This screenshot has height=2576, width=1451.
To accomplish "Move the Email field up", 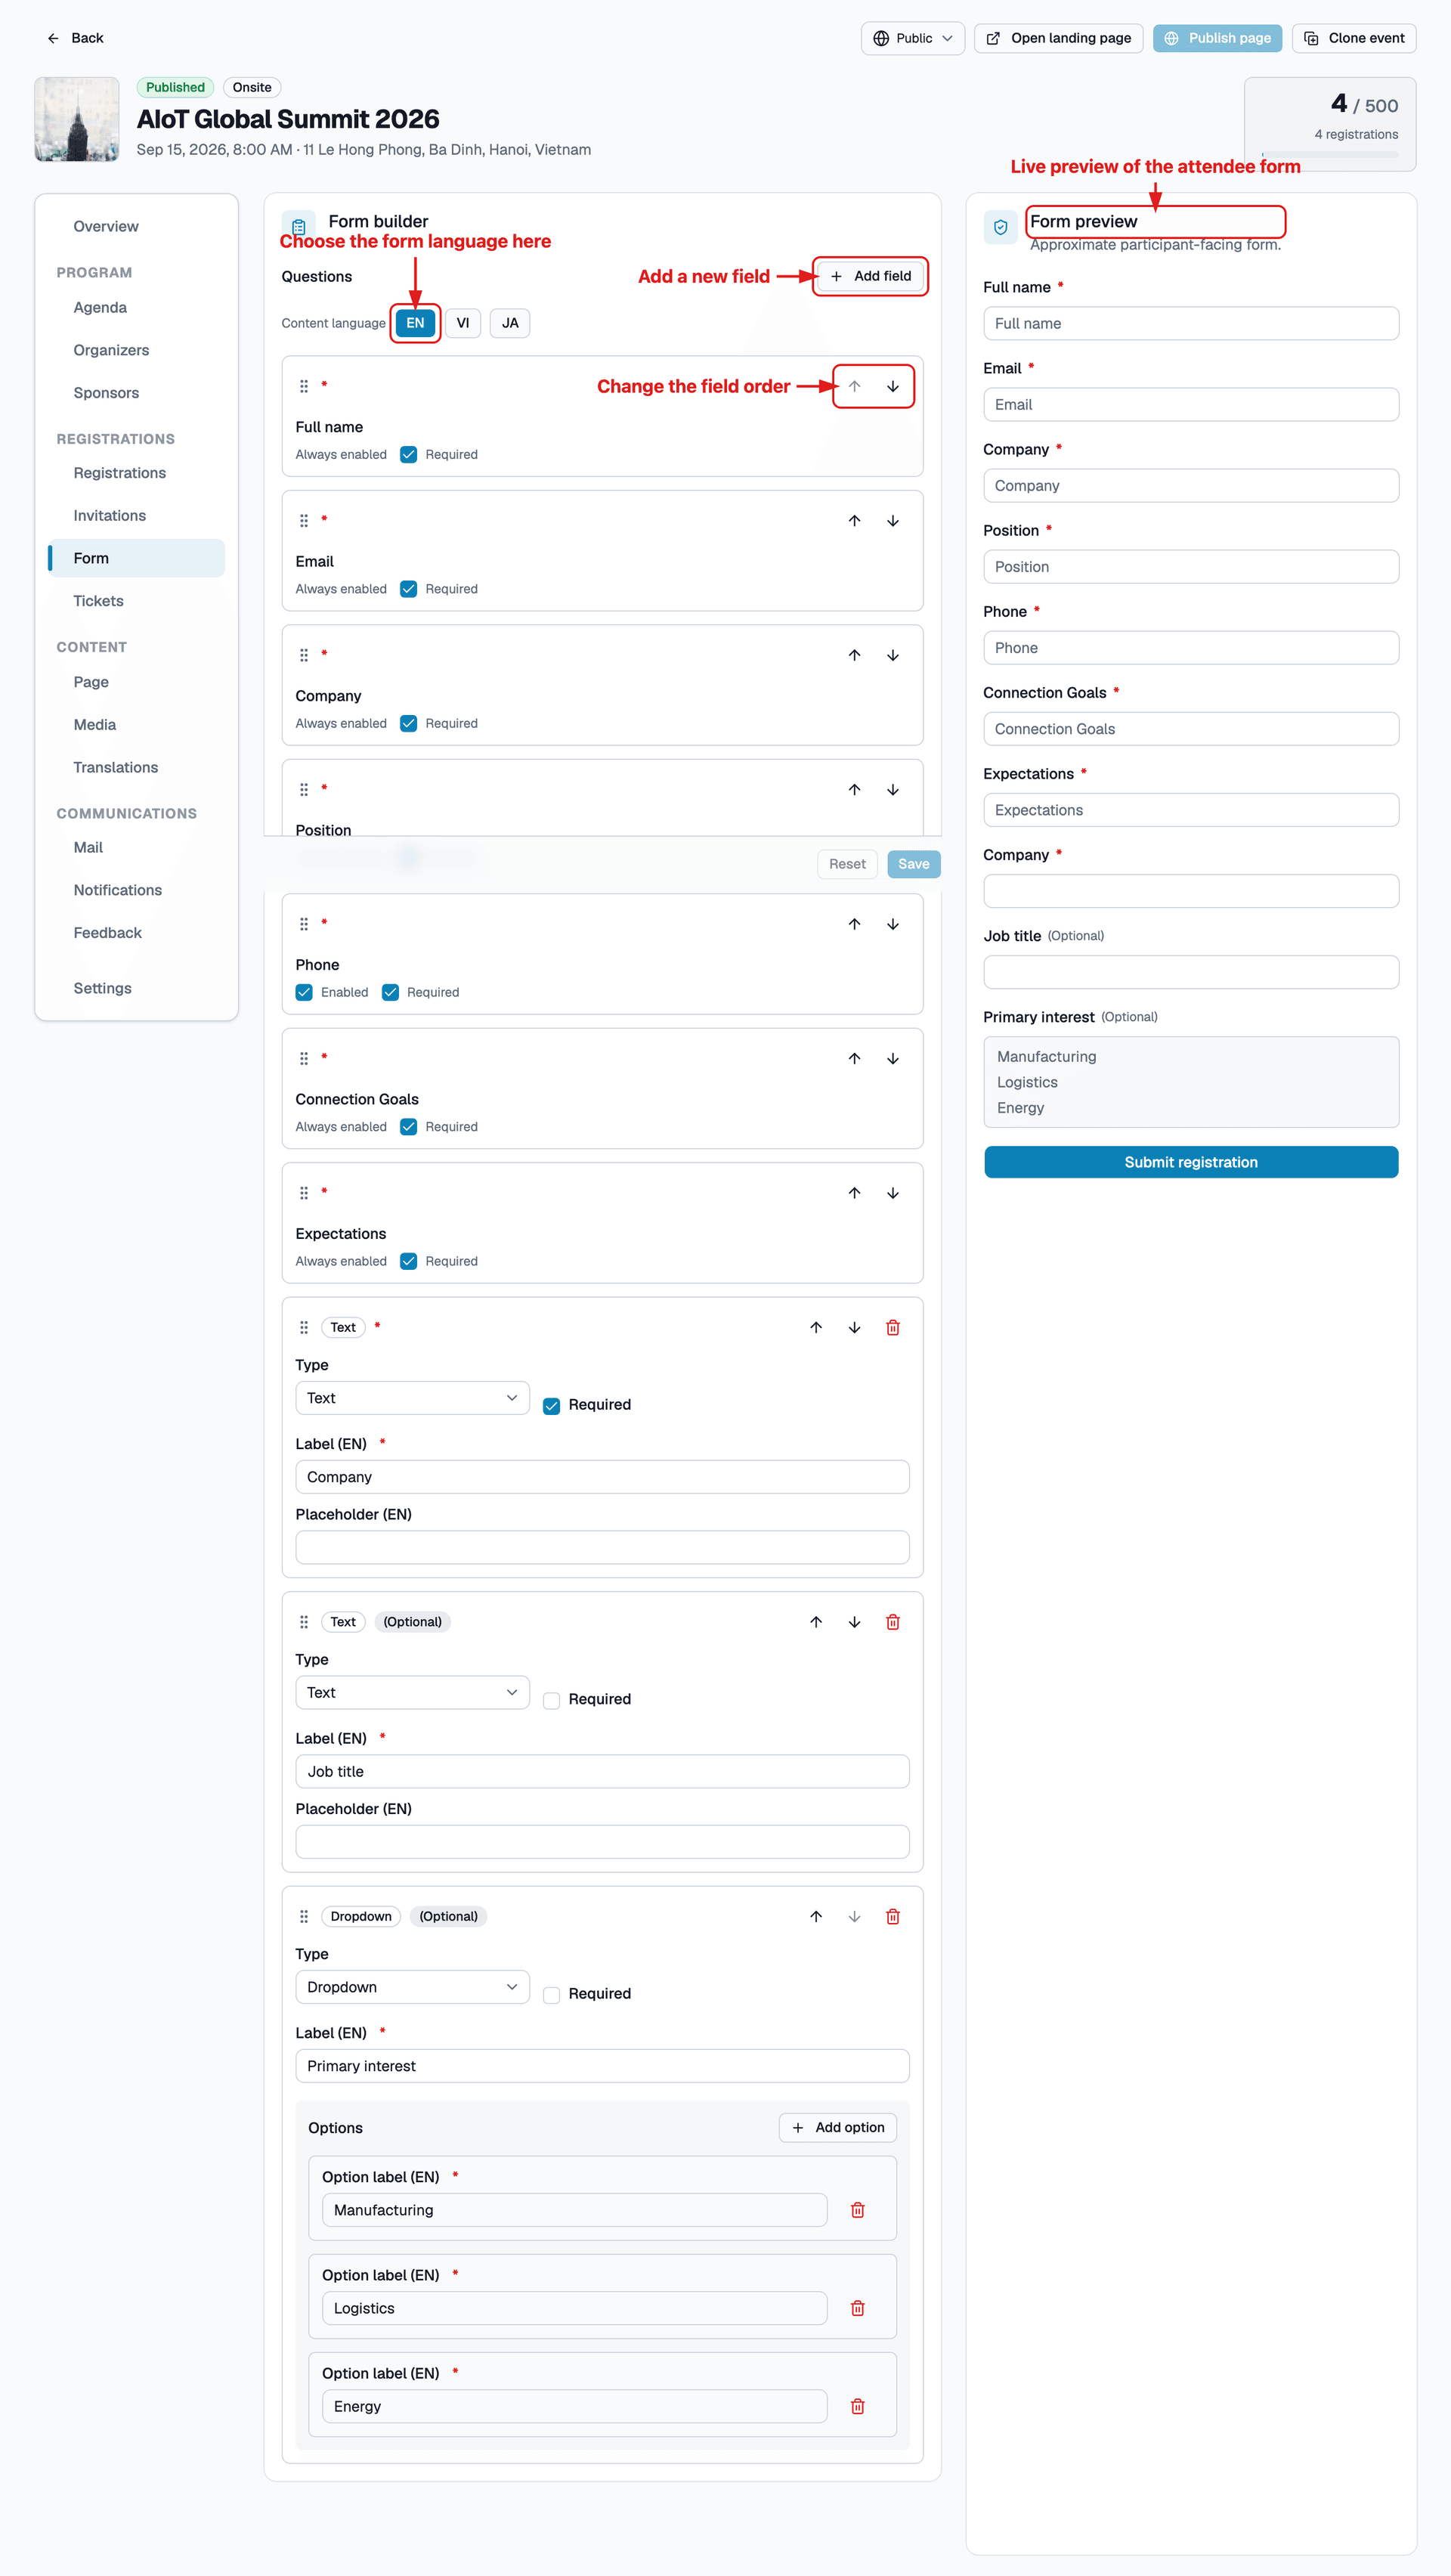I will (x=854, y=521).
